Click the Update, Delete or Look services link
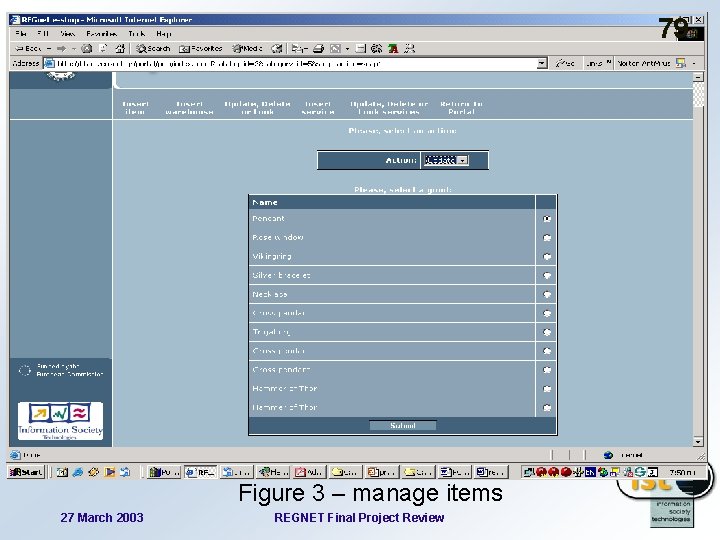The height and width of the screenshot is (540, 720). (388, 108)
